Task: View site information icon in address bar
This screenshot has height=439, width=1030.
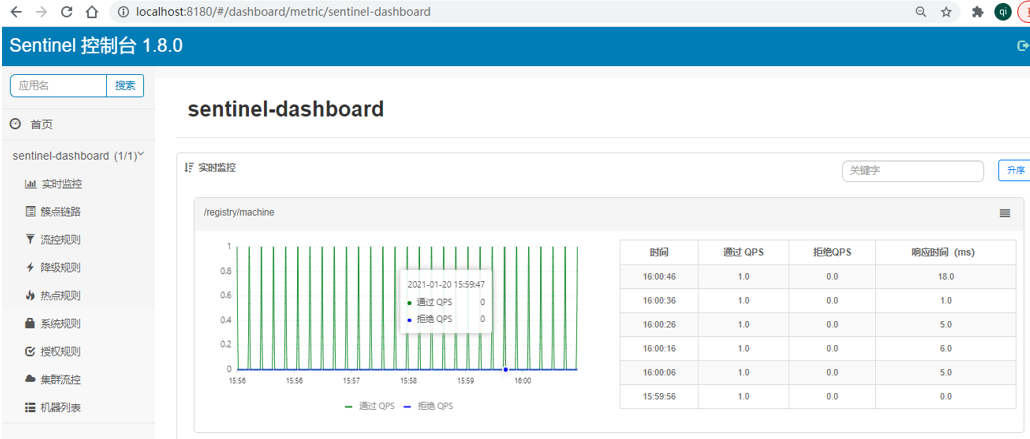Action: point(123,12)
